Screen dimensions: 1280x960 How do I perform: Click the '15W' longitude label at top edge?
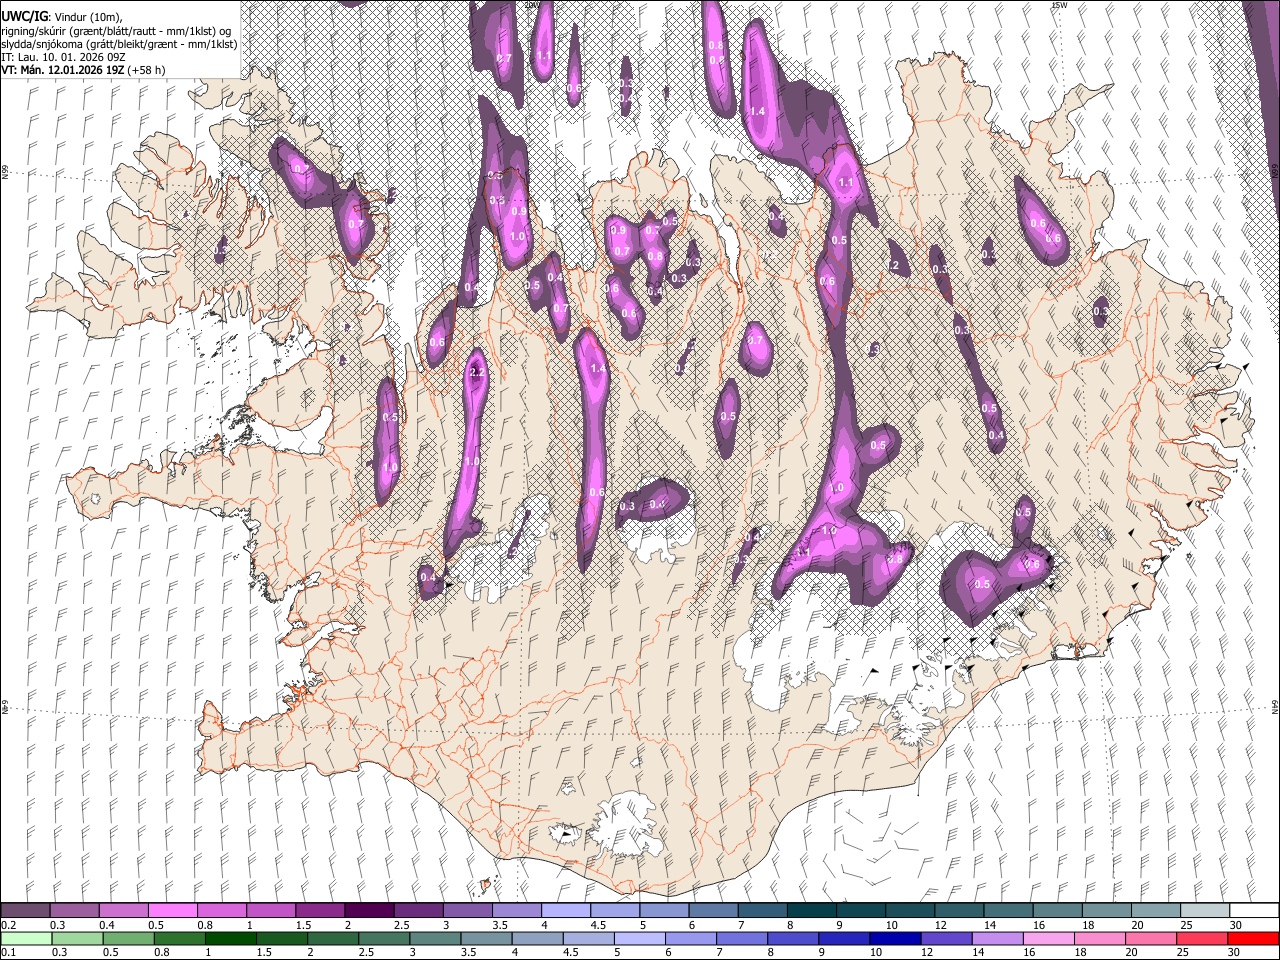coord(1059,5)
